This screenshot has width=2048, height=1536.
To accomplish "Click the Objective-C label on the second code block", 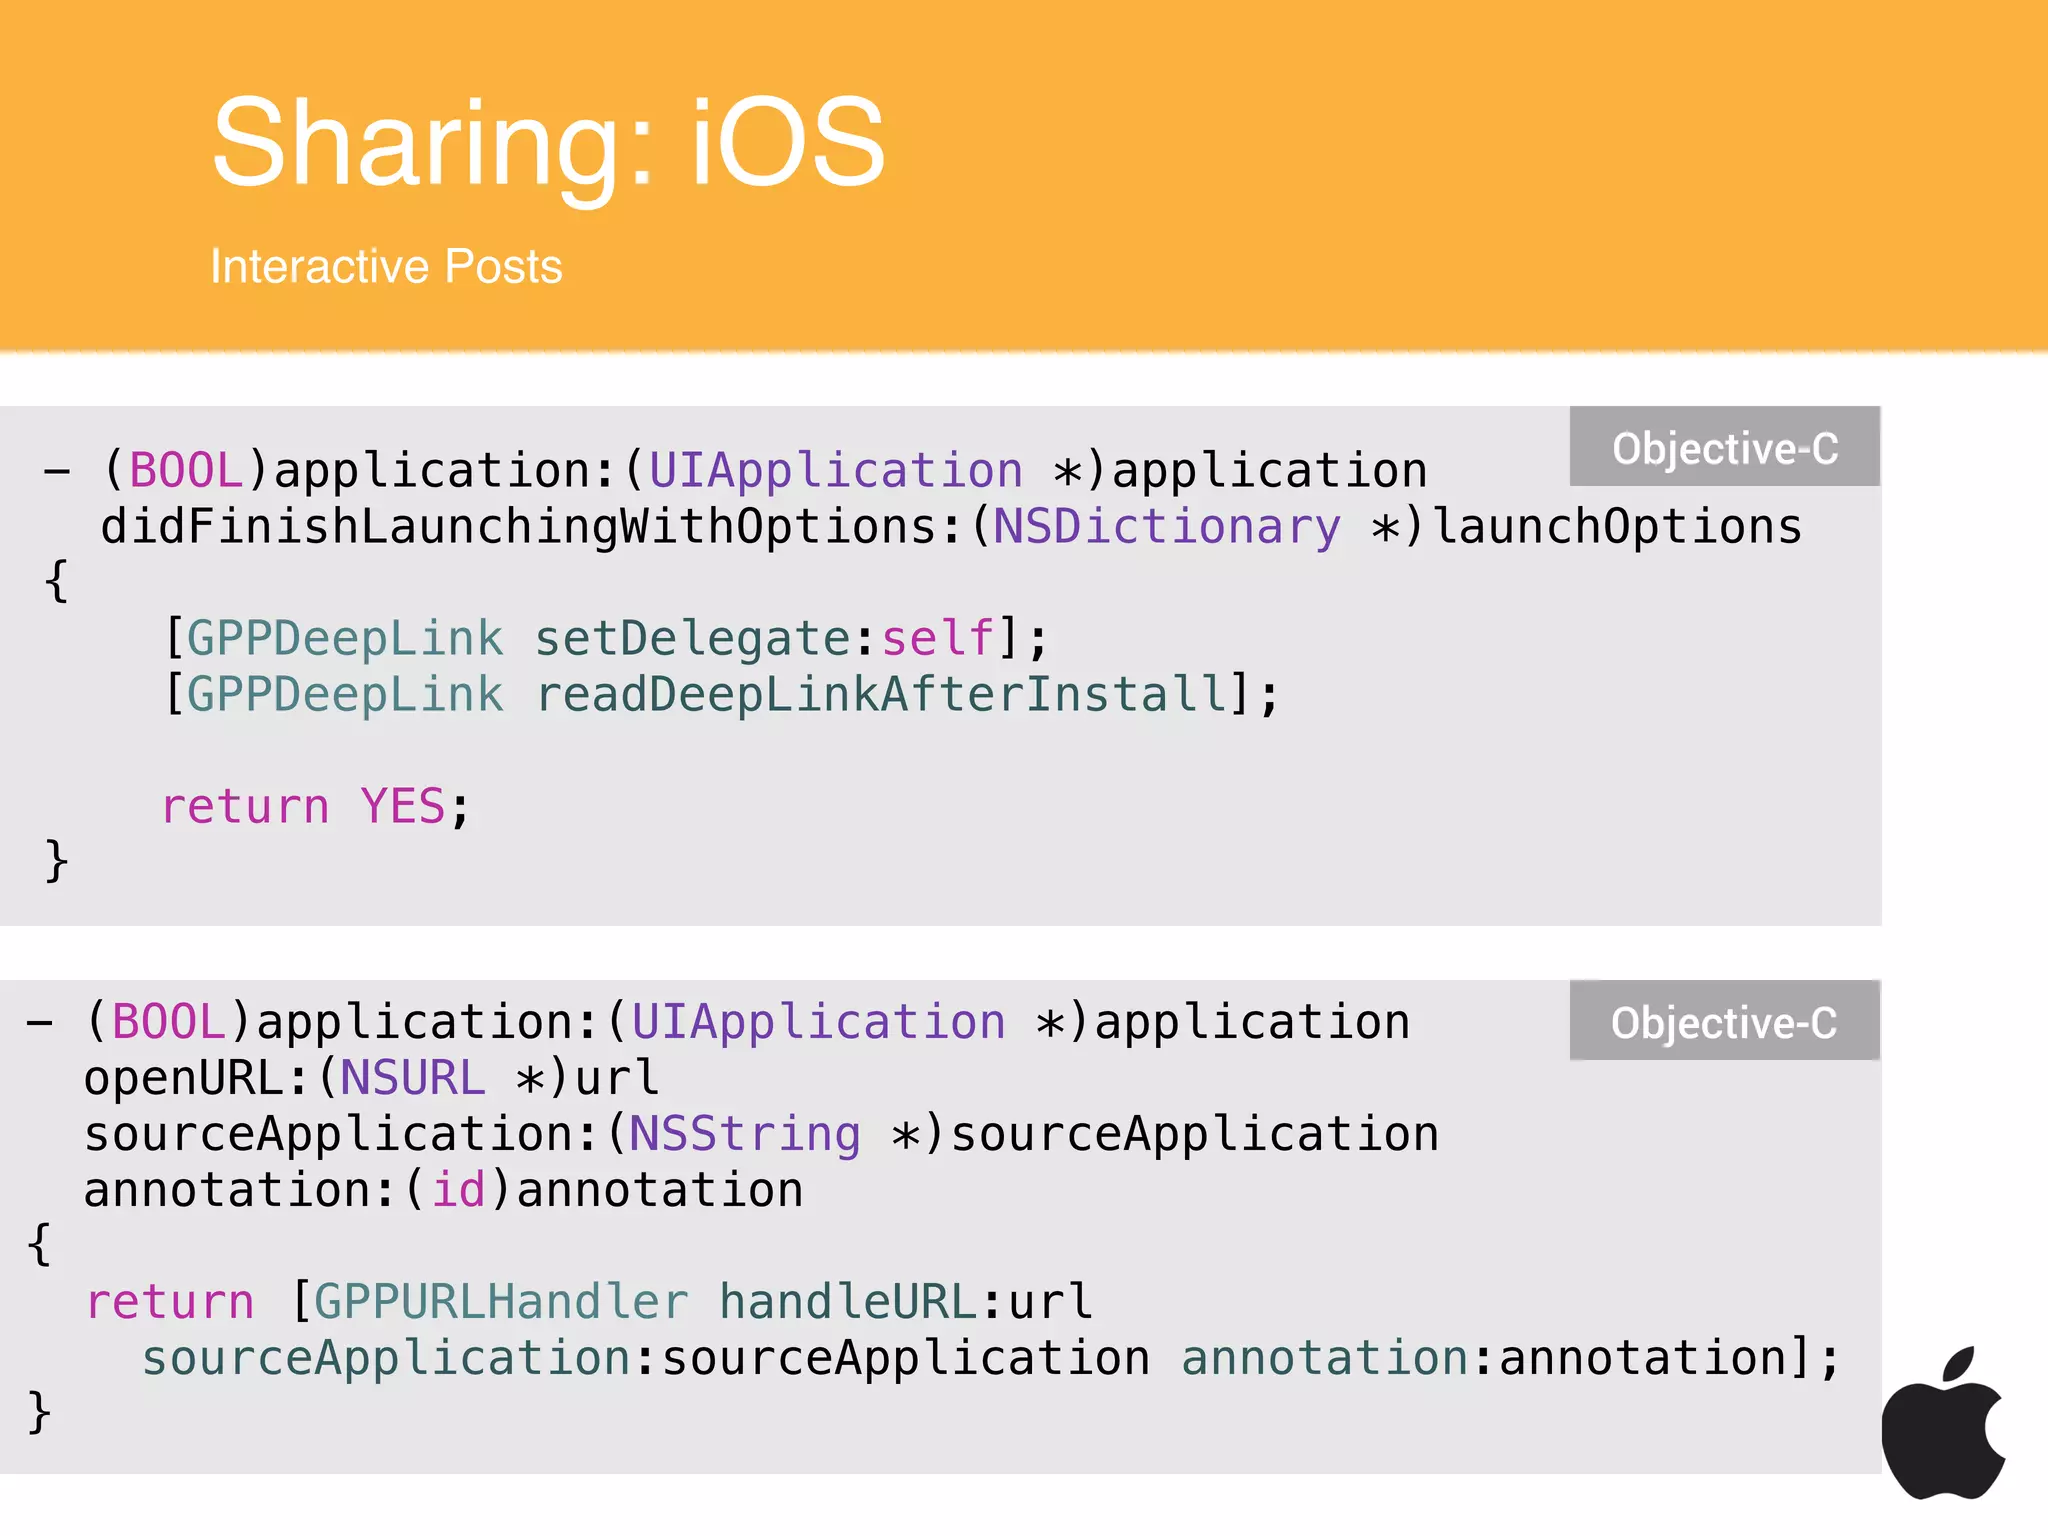I will (x=1725, y=1021).
